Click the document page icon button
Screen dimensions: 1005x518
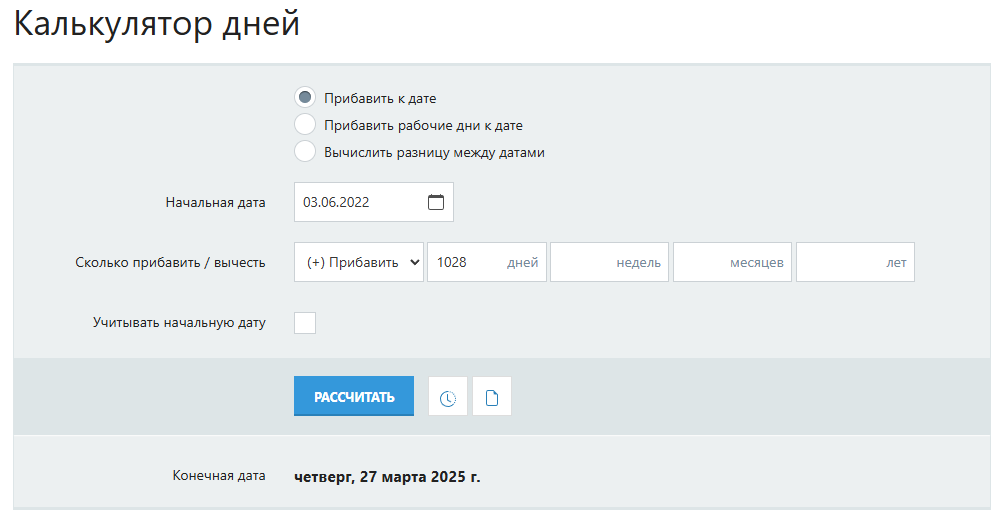coord(492,398)
